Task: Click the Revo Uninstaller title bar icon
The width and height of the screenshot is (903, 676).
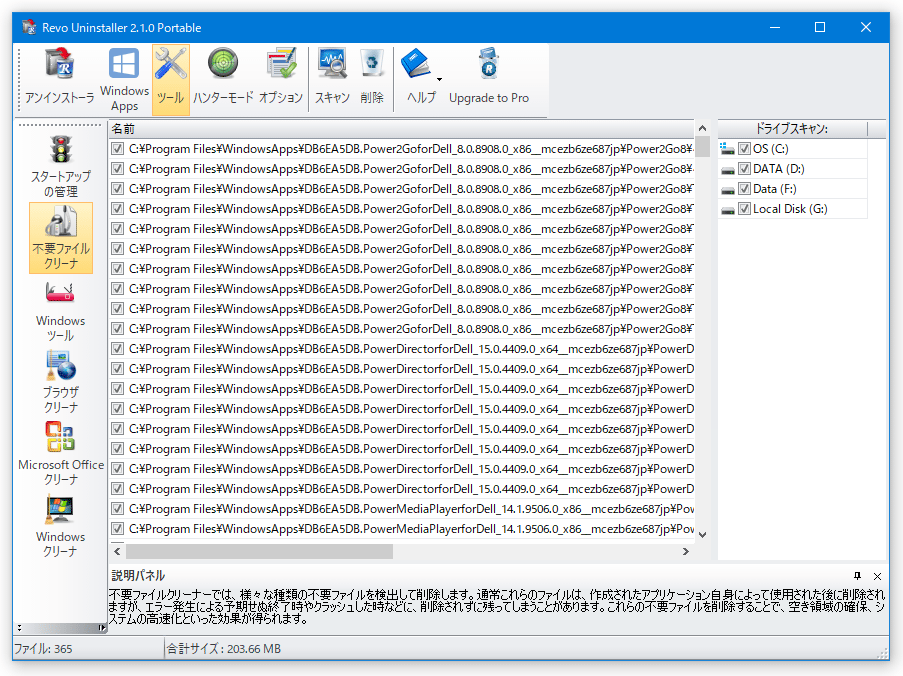Action: pyautogui.click(x=29, y=27)
